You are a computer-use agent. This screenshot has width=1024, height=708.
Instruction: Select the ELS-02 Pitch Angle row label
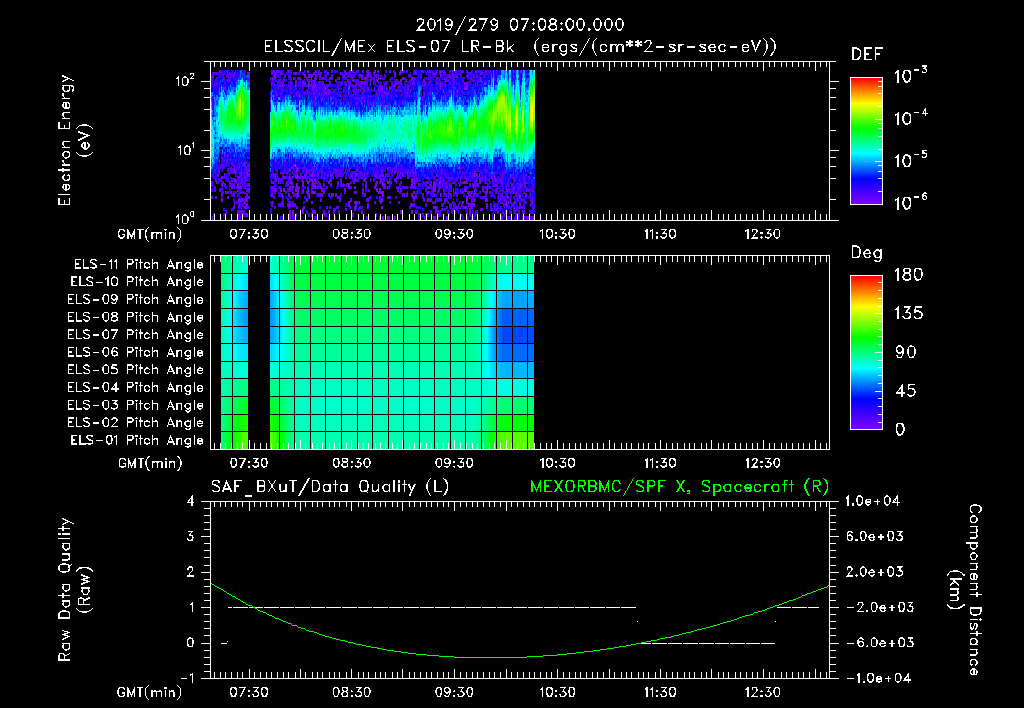click(135, 423)
